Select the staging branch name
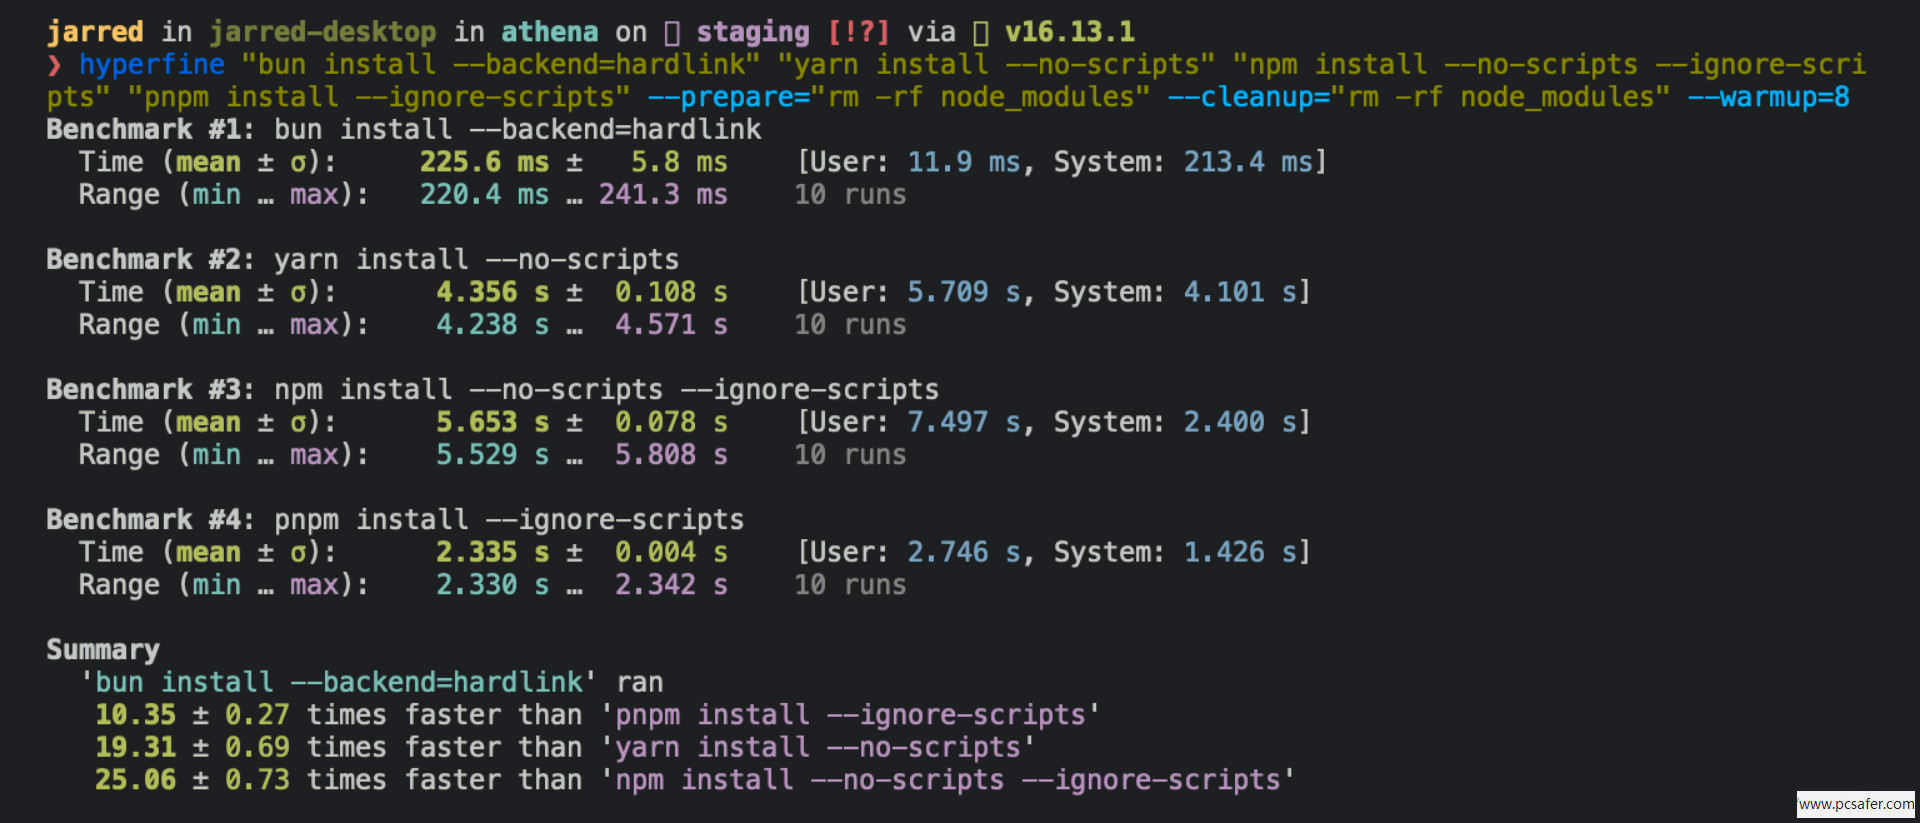Viewport: 1920px width, 823px height. coord(752,33)
